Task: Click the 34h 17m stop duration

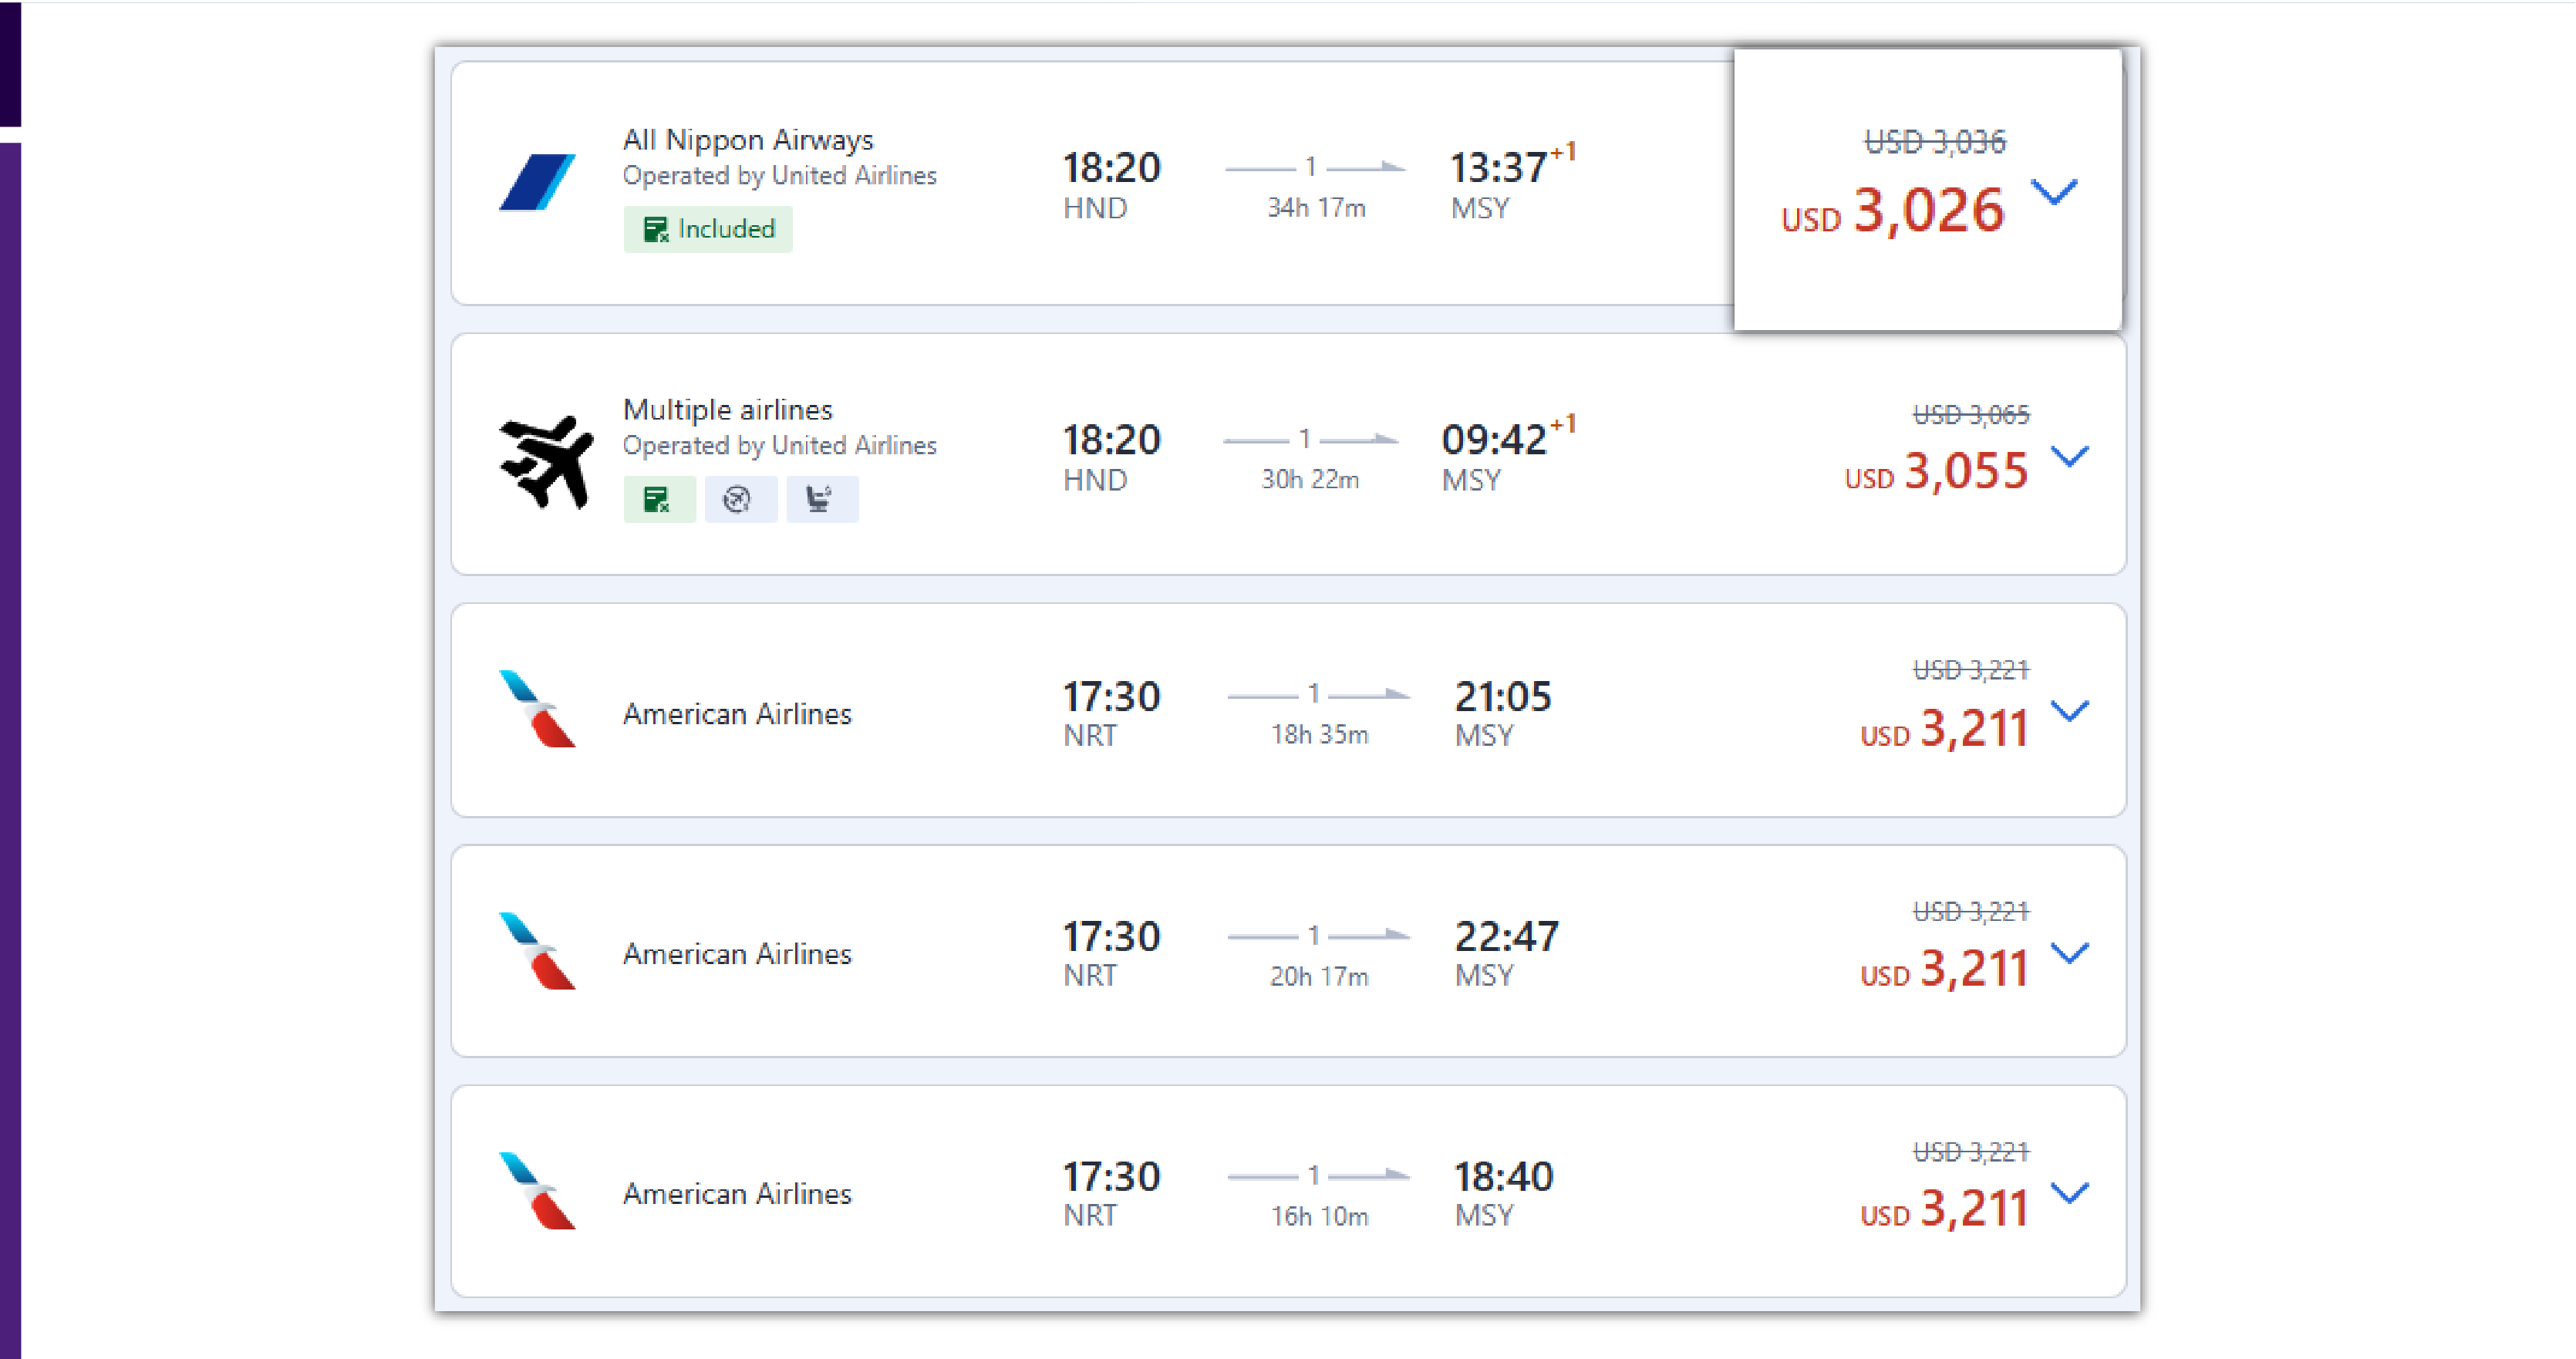Action: click(x=1316, y=208)
